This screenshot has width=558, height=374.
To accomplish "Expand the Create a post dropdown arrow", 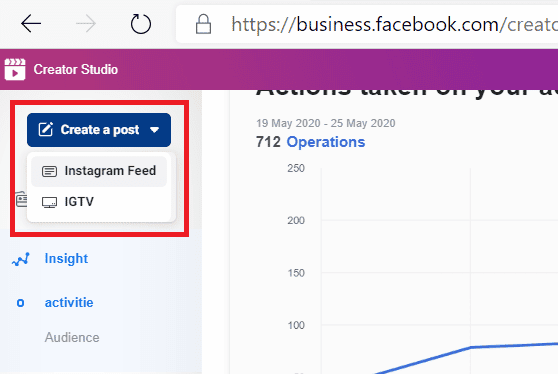I will [x=154, y=130].
